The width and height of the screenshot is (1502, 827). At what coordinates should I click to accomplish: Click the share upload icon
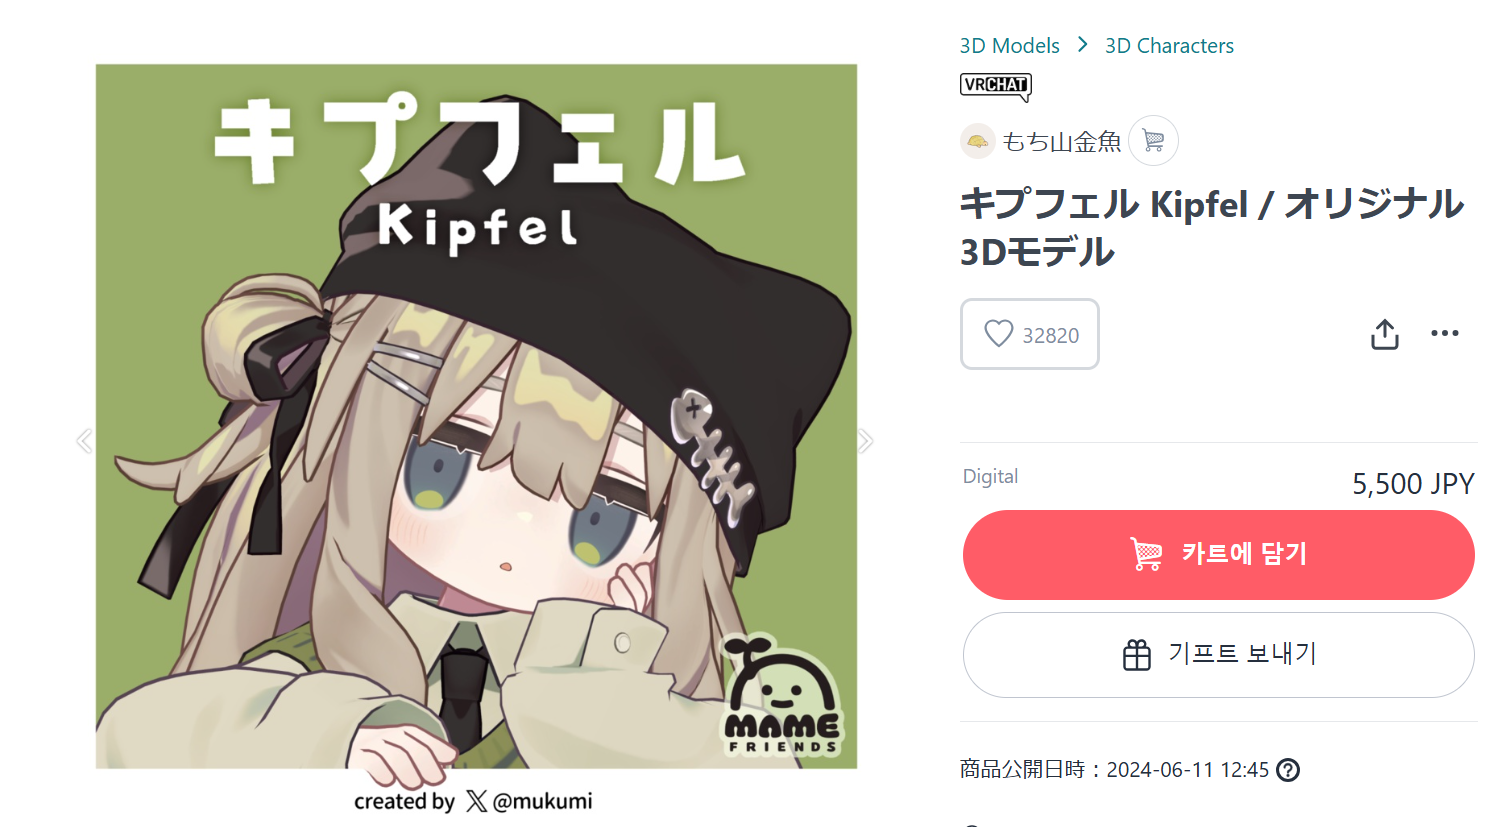point(1385,334)
